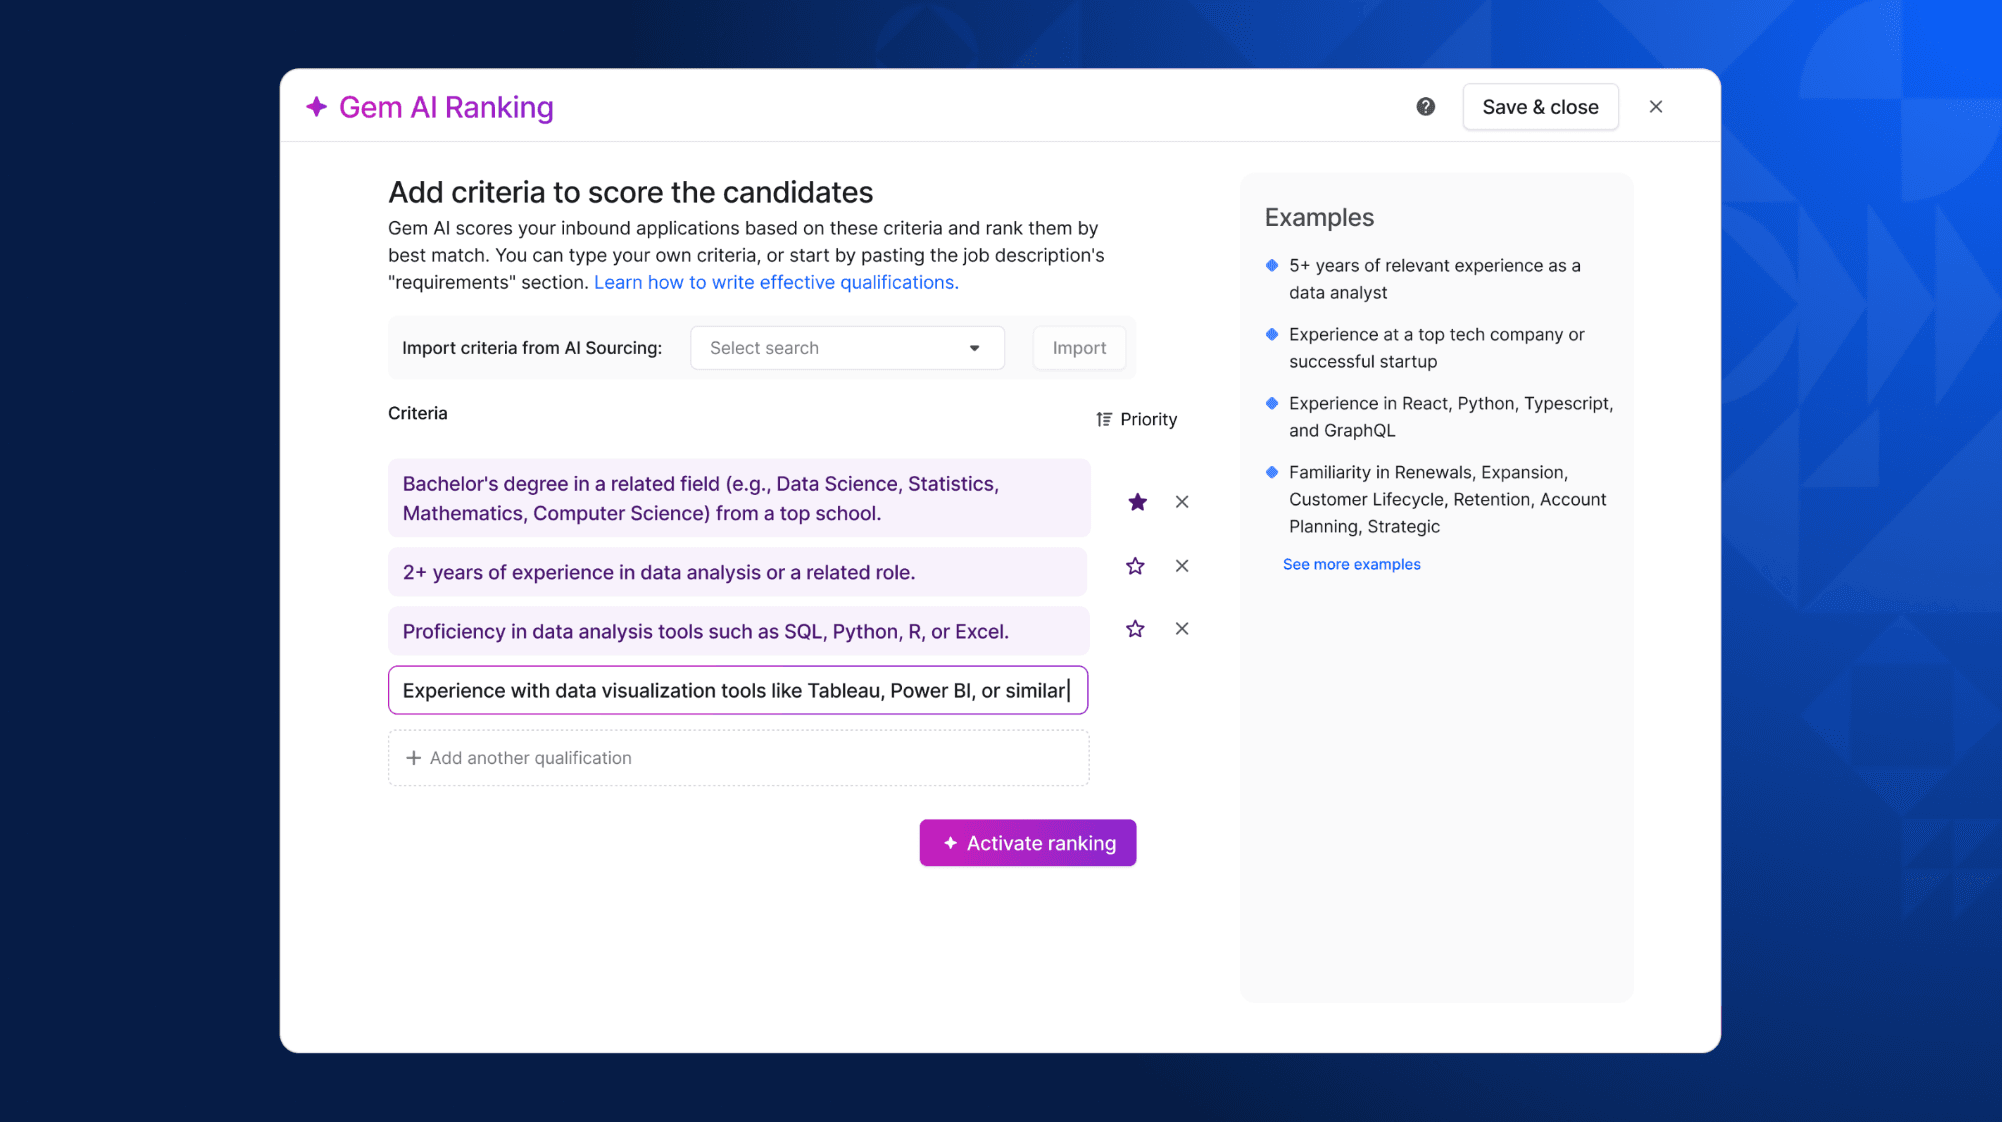Screen dimensions: 2002x1122
Task: Click the data visualization tools input field
Action: (738, 690)
